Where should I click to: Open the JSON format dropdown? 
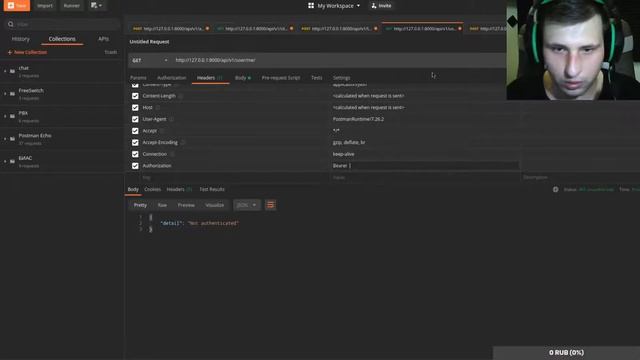[247, 205]
